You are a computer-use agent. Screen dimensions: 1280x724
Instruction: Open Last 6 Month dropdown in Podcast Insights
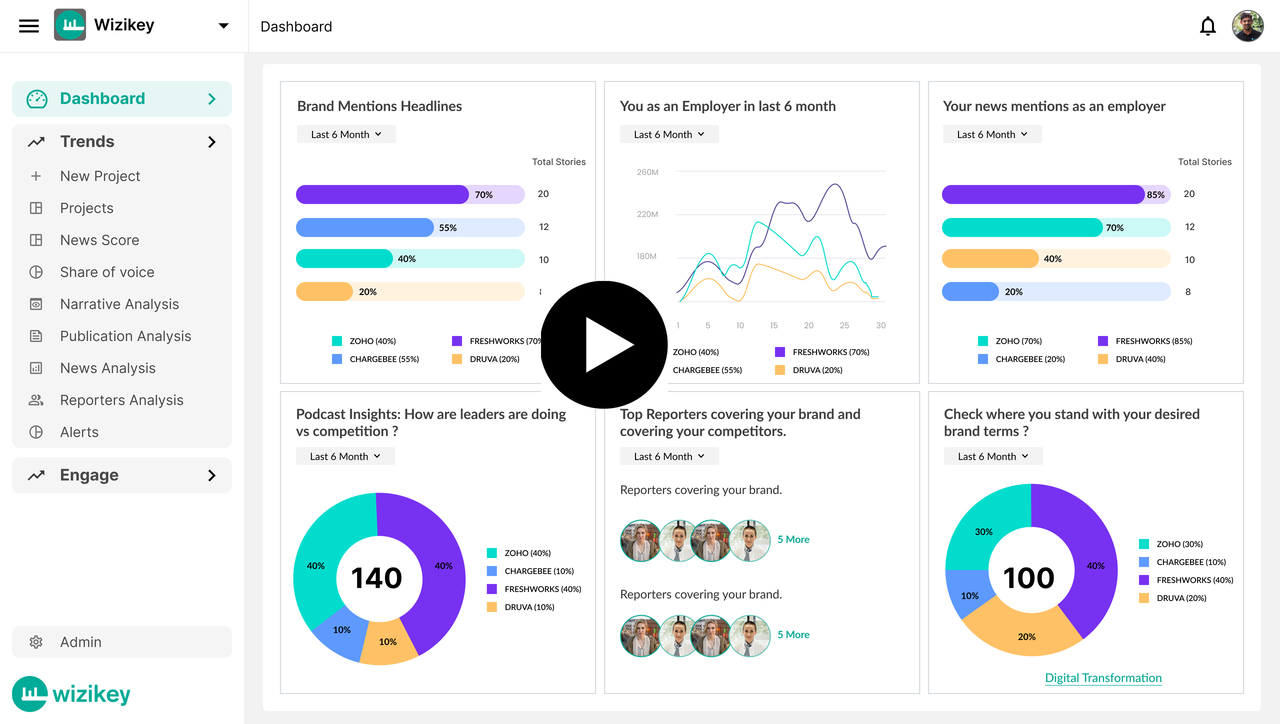tap(345, 456)
